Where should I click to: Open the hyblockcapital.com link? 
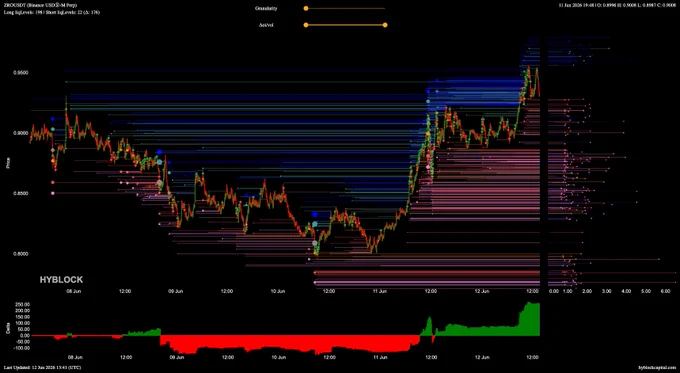pyautogui.click(x=657, y=368)
